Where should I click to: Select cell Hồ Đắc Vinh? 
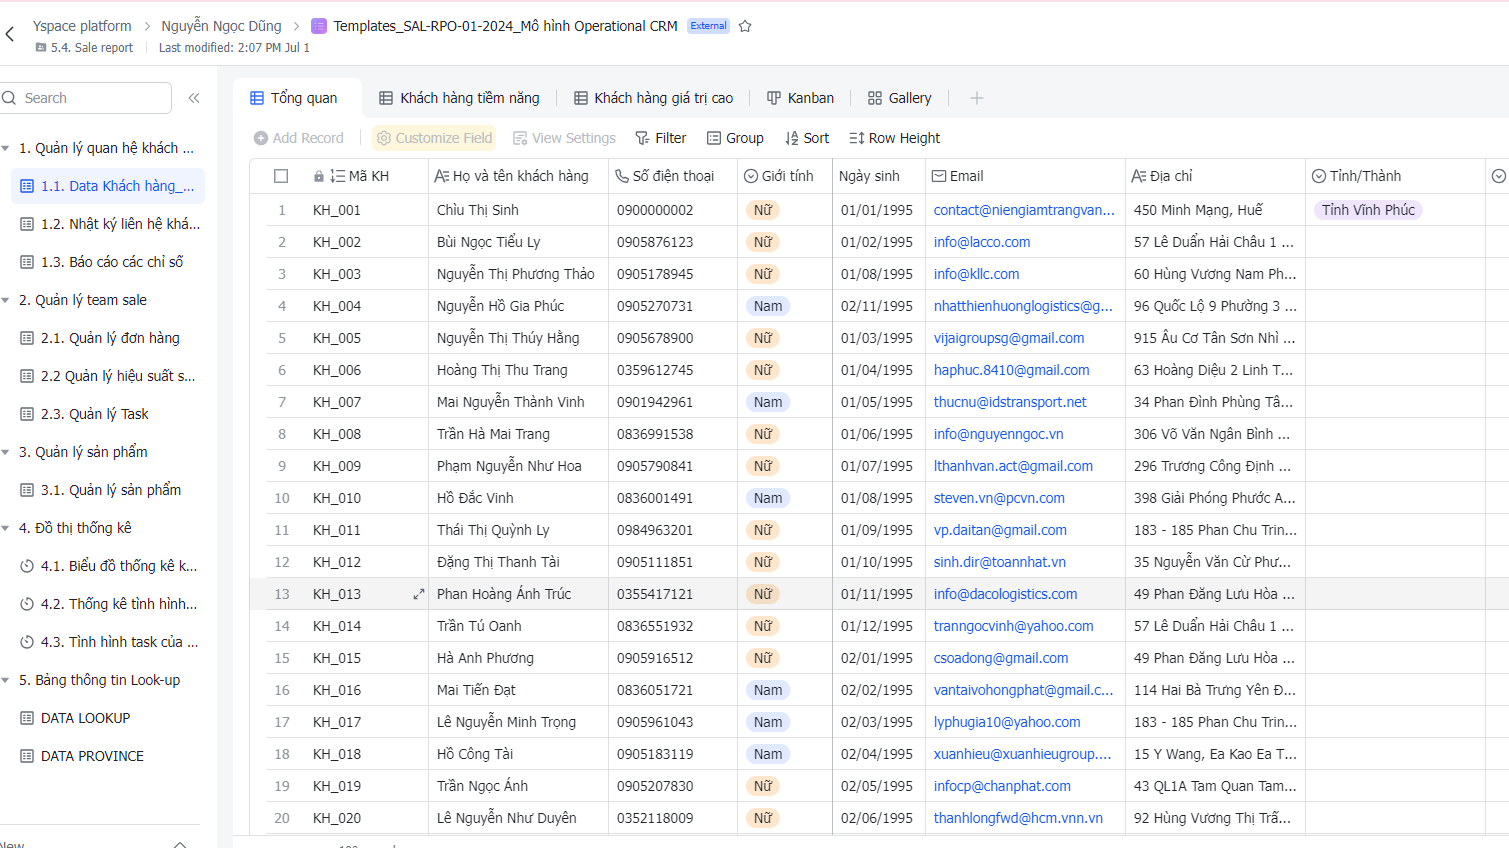pos(518,498)
